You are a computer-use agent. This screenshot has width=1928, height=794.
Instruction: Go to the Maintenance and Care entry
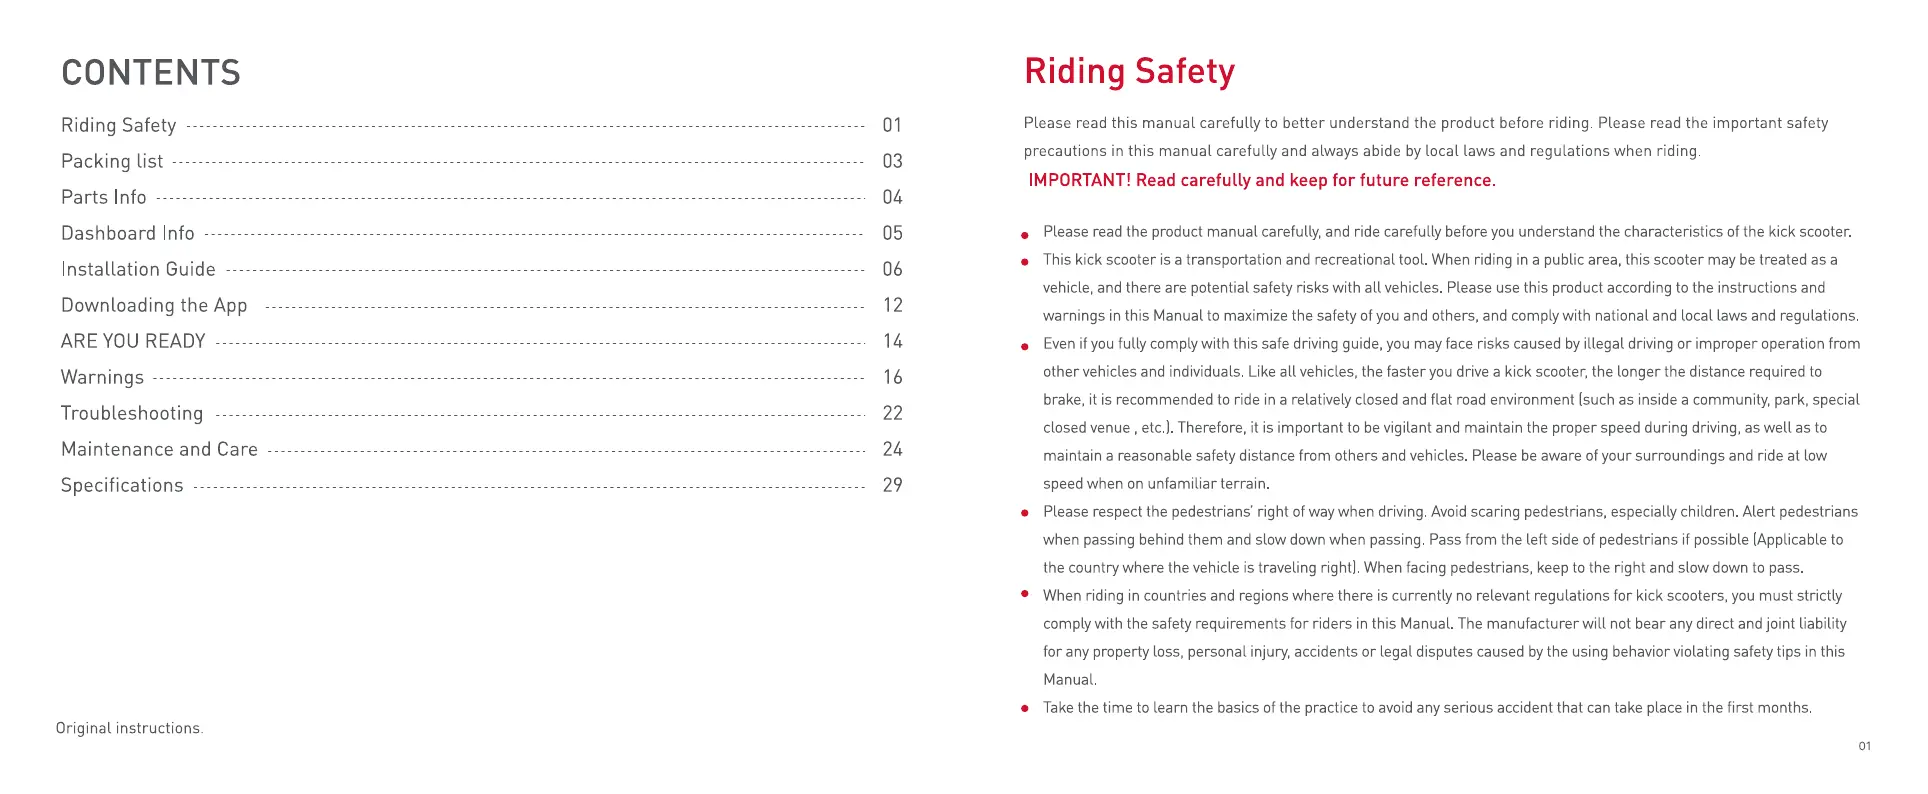coord(159,449)
